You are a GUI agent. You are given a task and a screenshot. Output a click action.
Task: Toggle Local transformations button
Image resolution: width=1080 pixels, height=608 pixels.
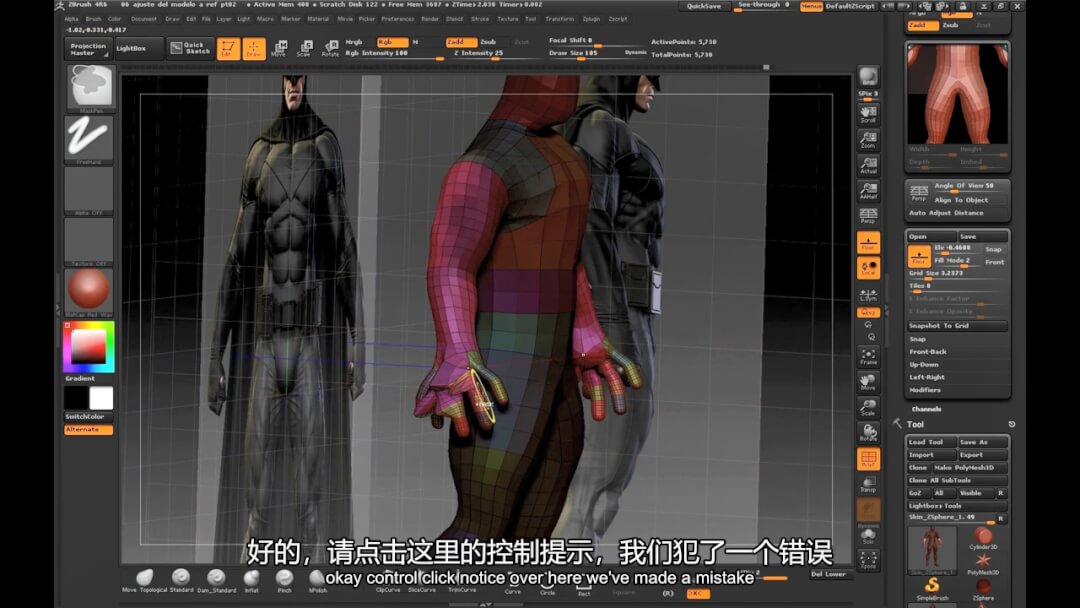[868, 268]
